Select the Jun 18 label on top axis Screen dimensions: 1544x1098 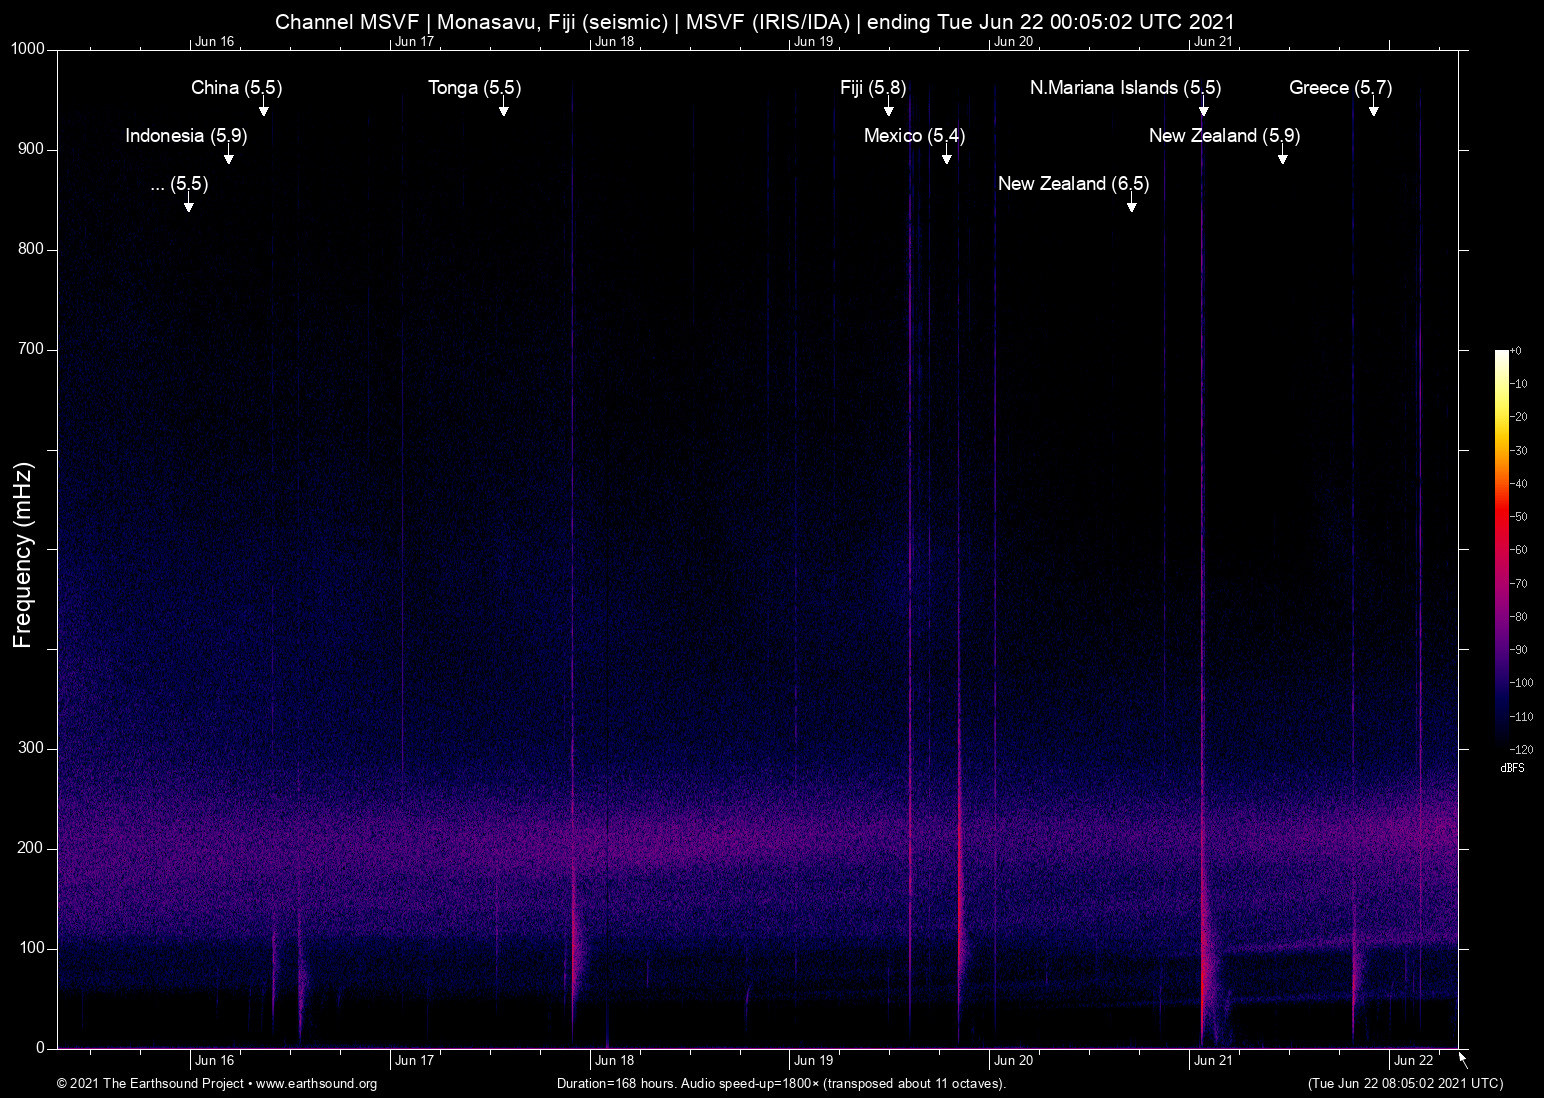pyautogui.click(x=614, y=42)
